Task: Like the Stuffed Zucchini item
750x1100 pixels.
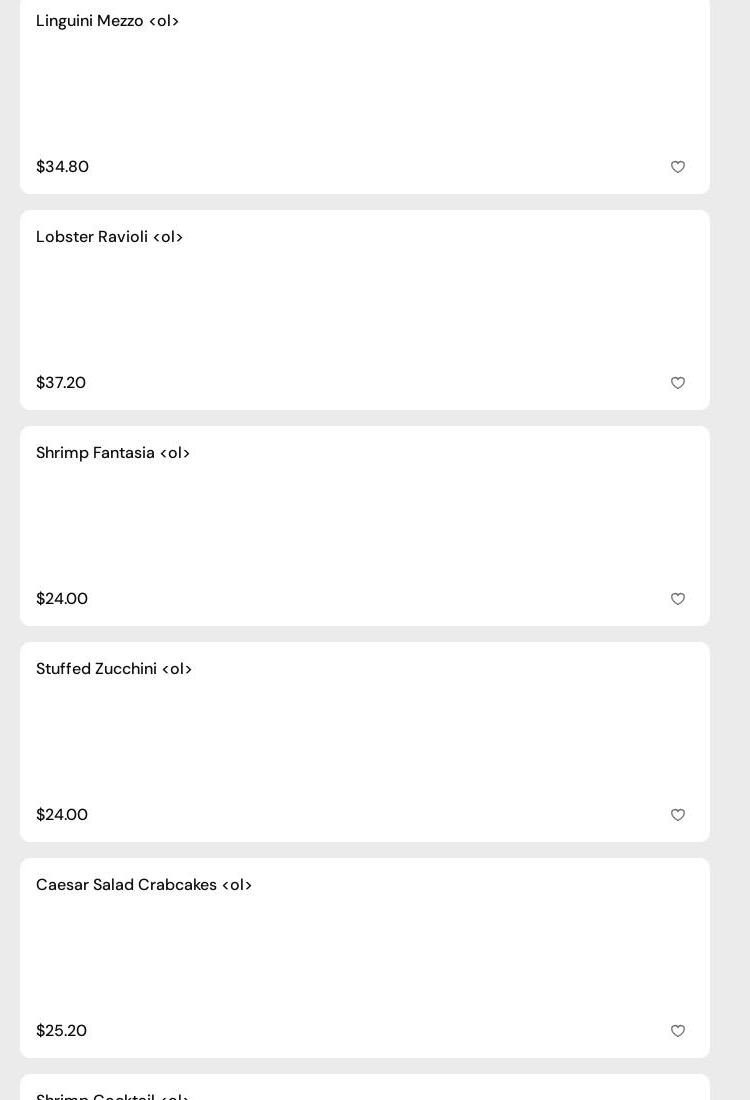Action: [x=678, y=815]
